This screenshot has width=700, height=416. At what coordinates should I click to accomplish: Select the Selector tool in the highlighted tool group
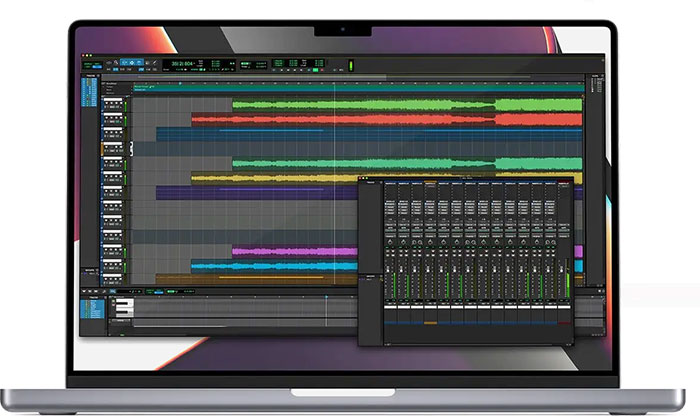[x=132, y=62]
